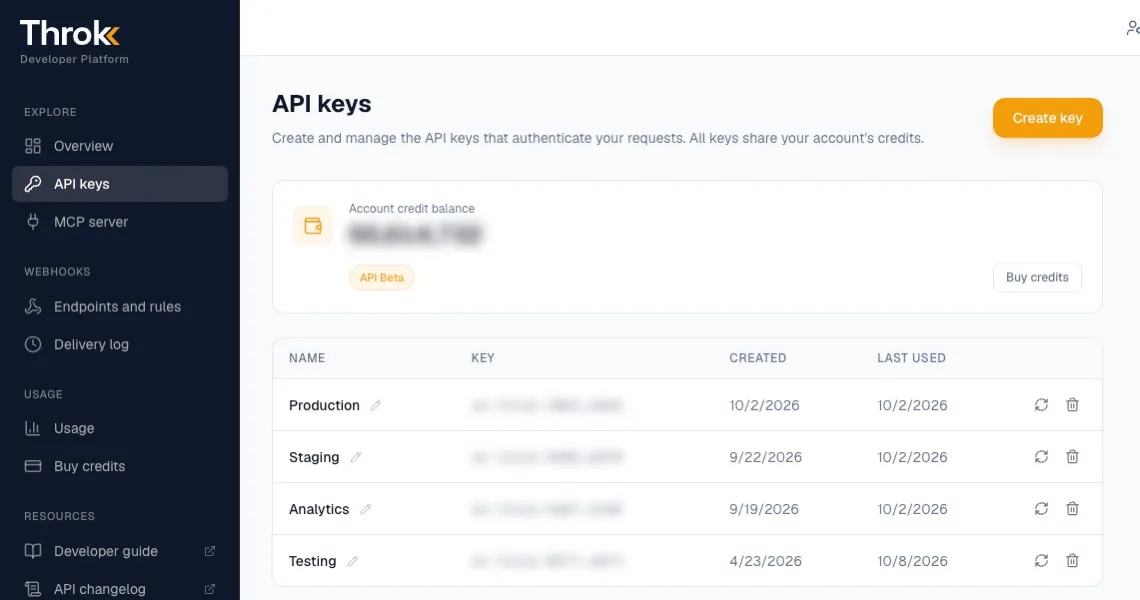
Task: Click the scroll icon for API changelog
Action: point(33,589)
